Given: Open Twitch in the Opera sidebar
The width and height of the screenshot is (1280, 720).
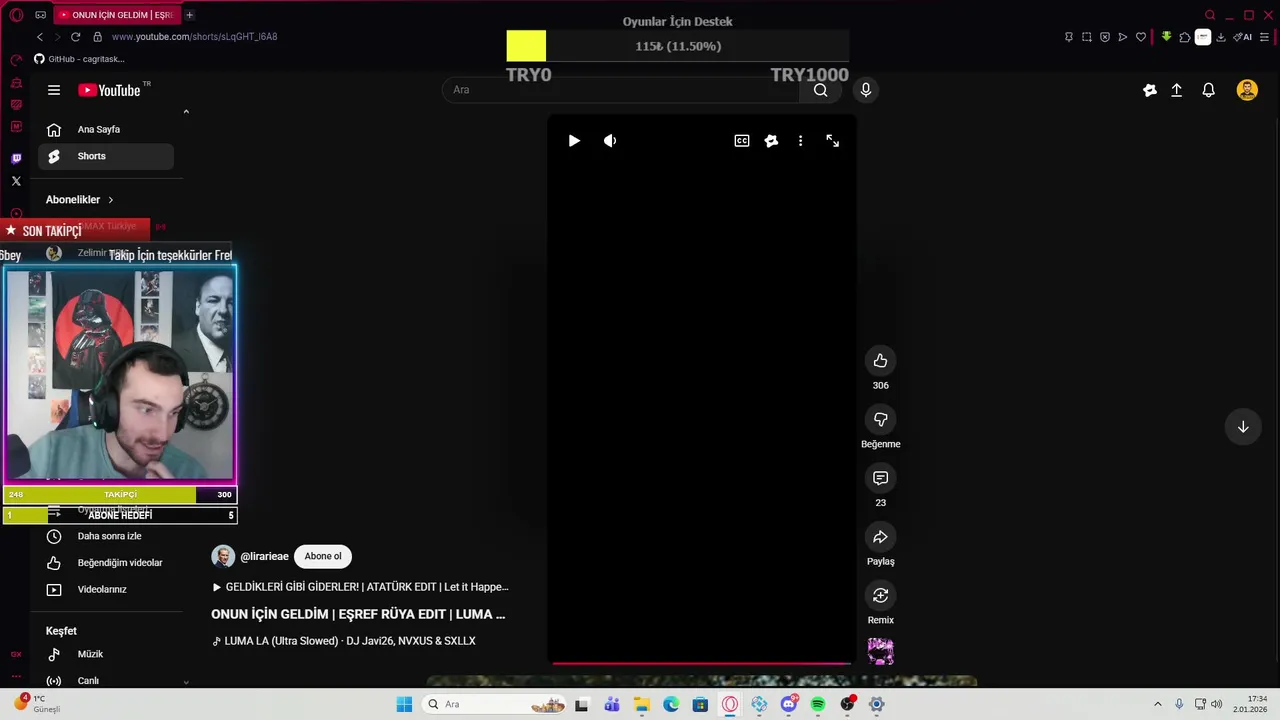Looking at the screenshot, I should coord(16,158).
